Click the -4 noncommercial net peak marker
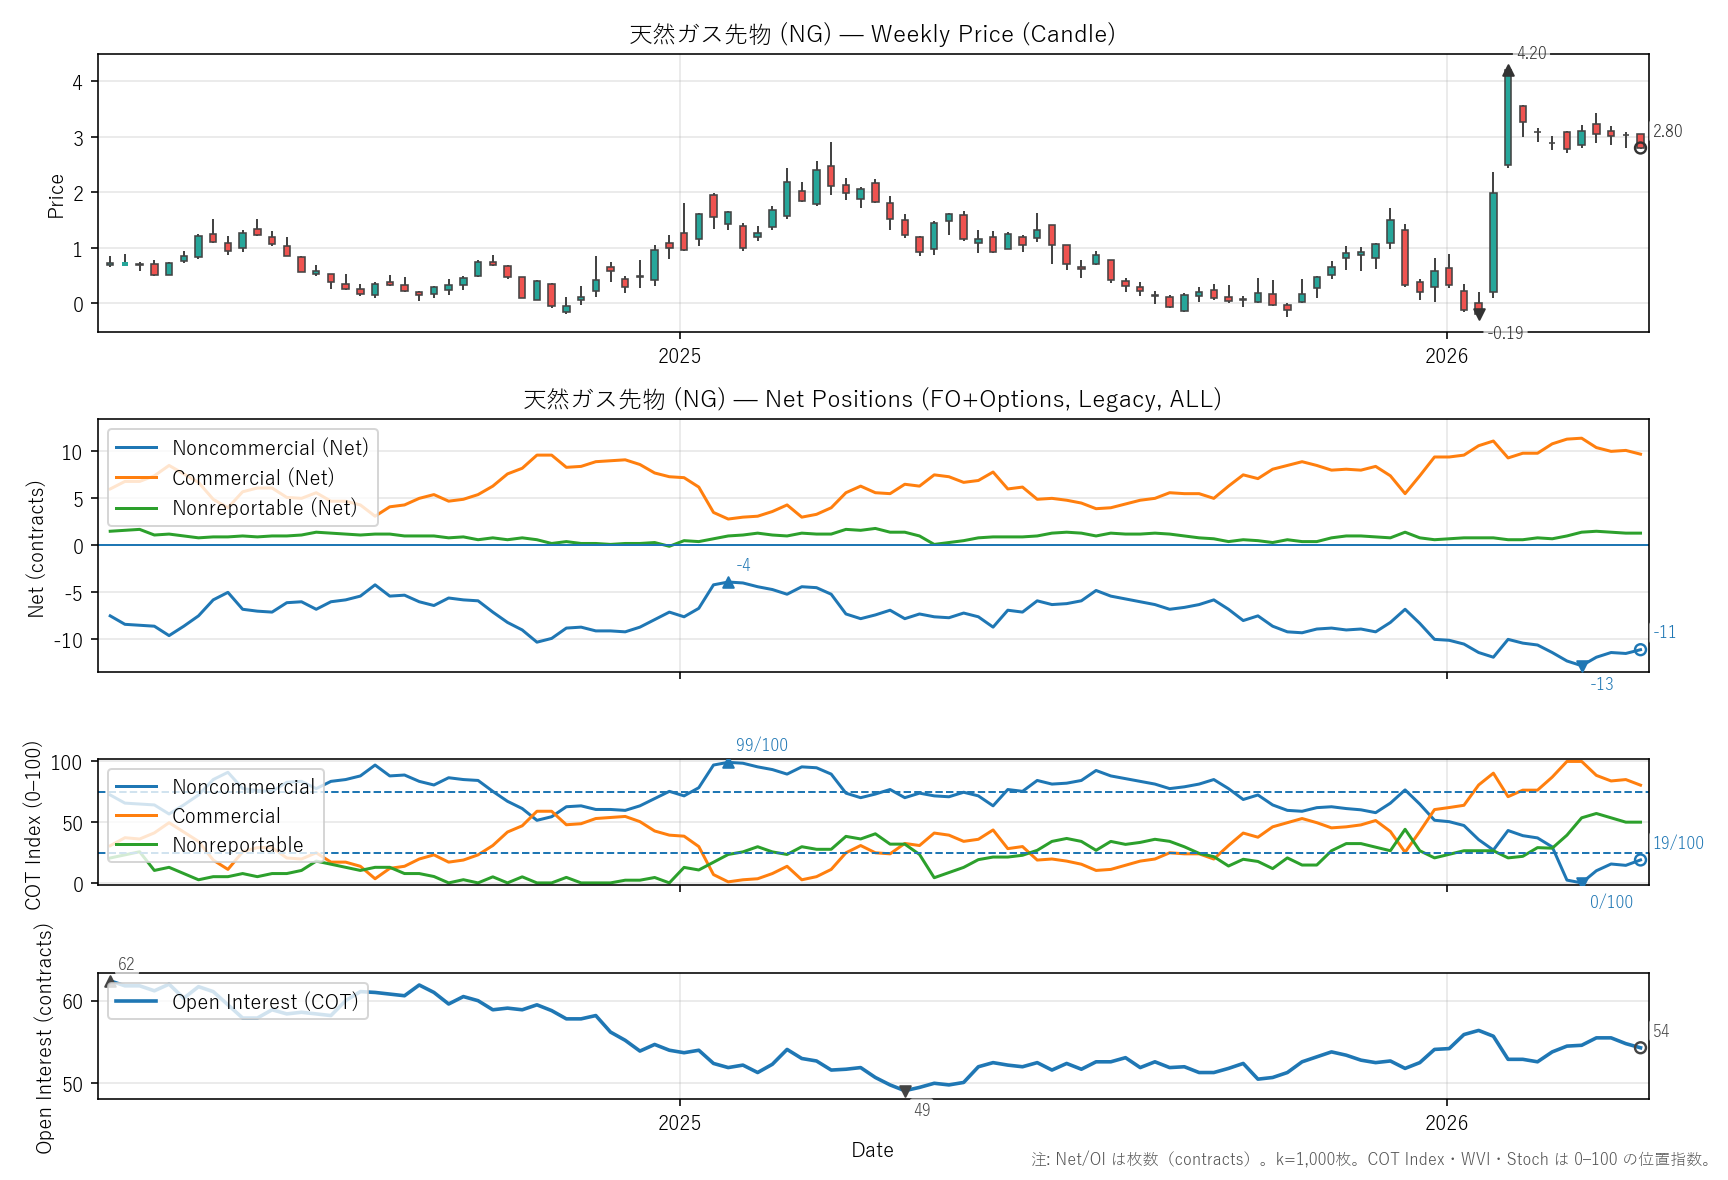The image size is (1728, 1180). (x=728, y=583)
